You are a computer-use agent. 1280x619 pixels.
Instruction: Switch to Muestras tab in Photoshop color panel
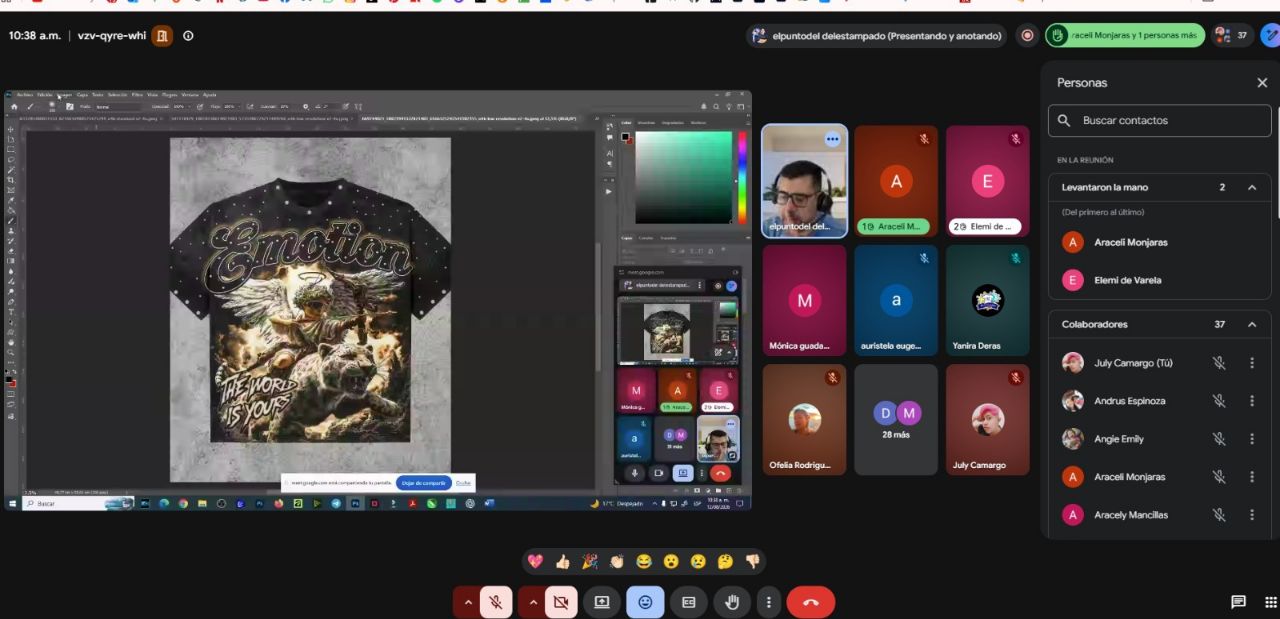click(x=647, y=123)
